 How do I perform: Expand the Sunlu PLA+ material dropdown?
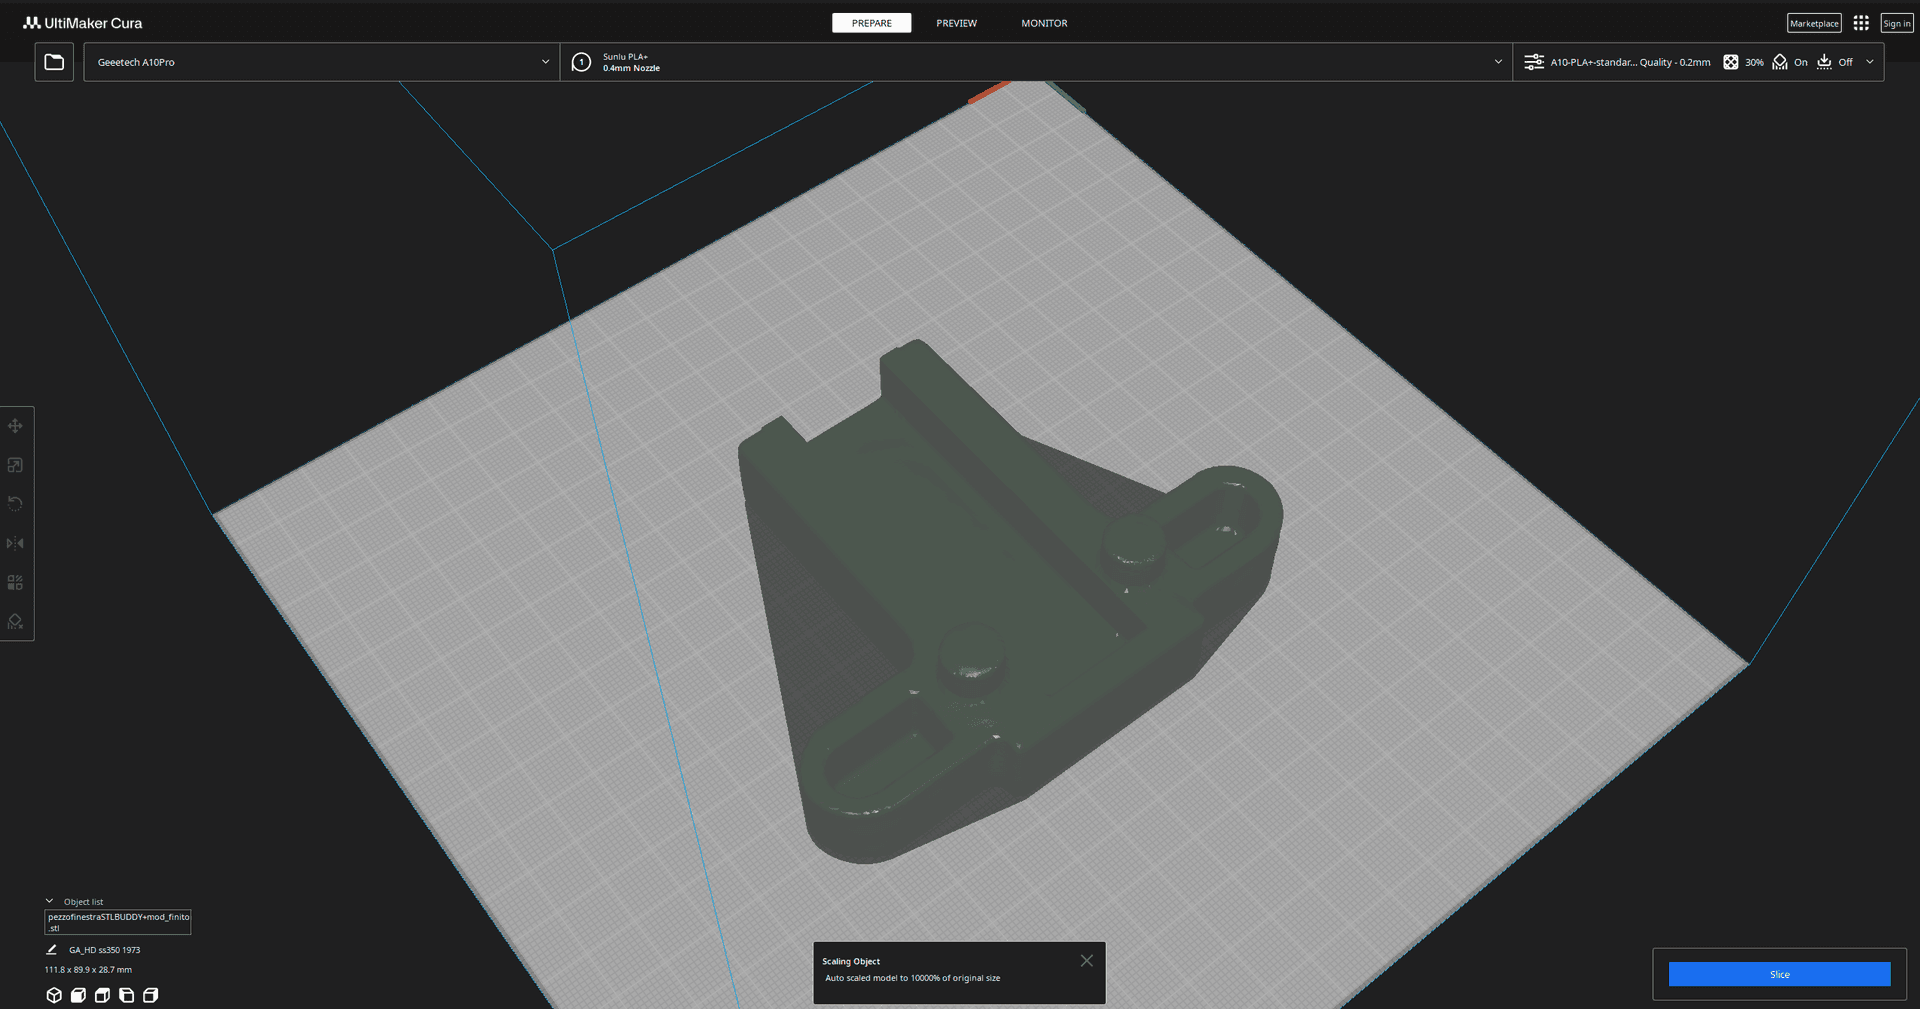point(1036,62)
